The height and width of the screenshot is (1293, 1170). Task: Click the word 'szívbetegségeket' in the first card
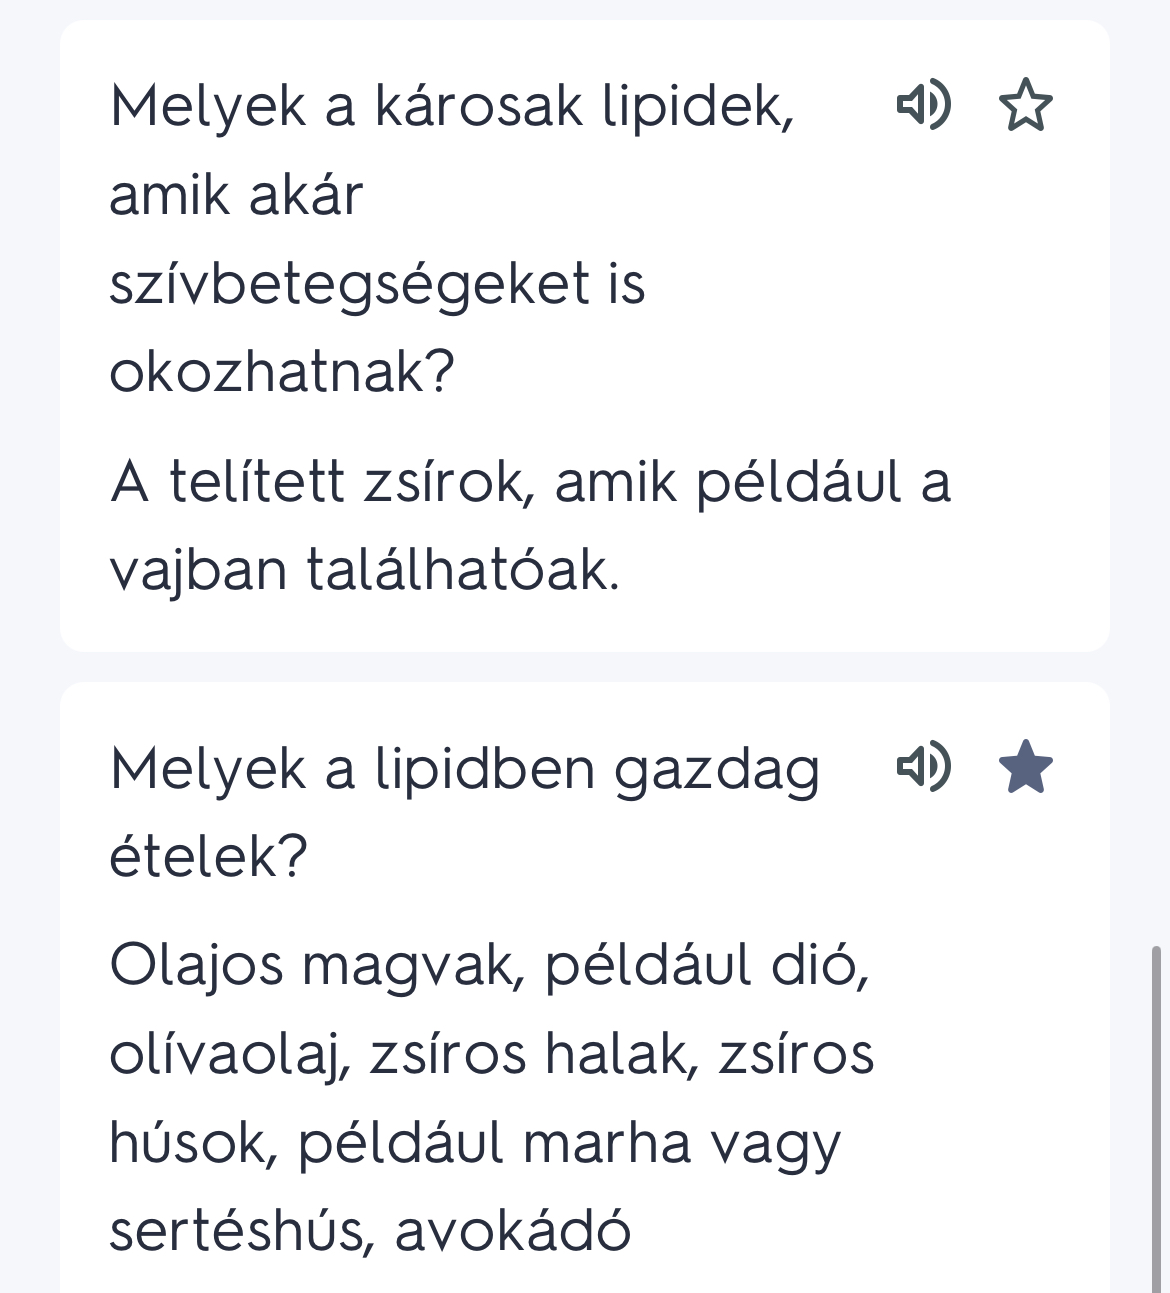(349, 284)
